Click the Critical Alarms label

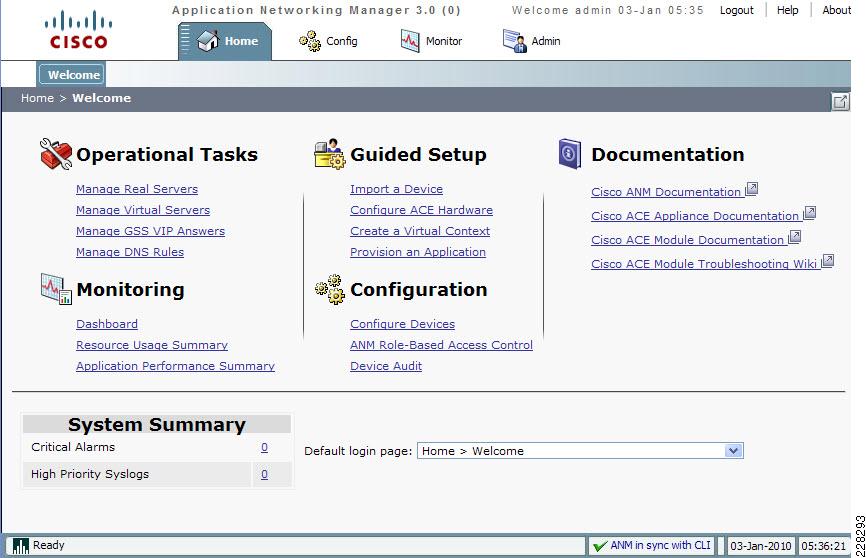pos(73,447)
